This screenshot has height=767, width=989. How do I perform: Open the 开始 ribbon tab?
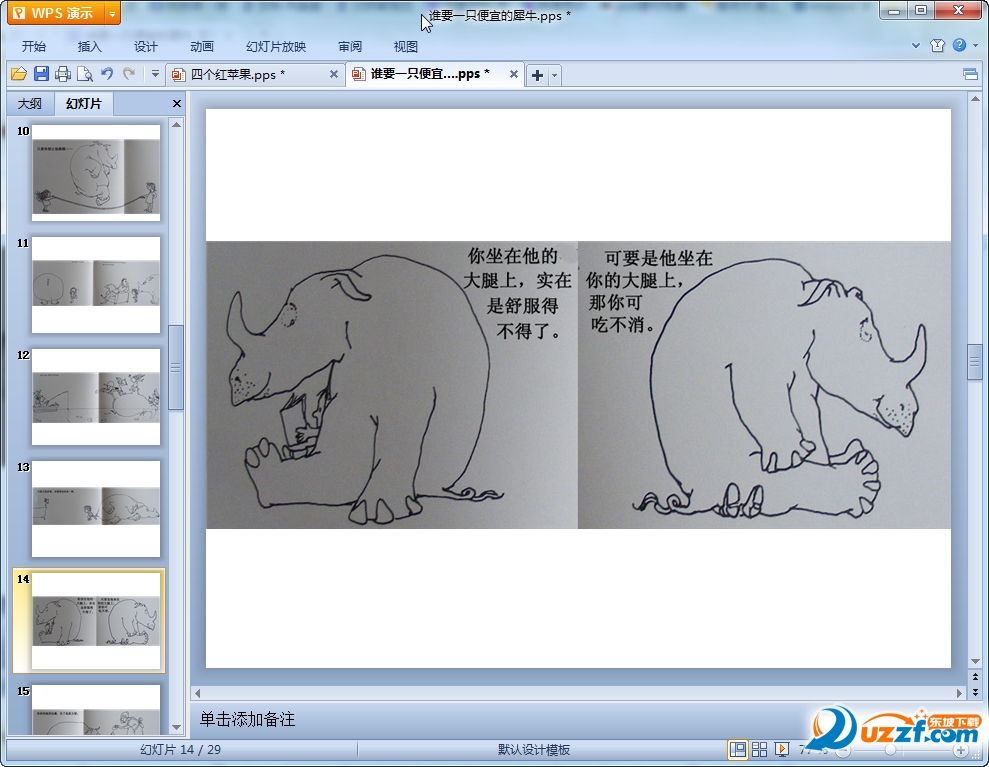pyautogui.click(x=33, y=47)
